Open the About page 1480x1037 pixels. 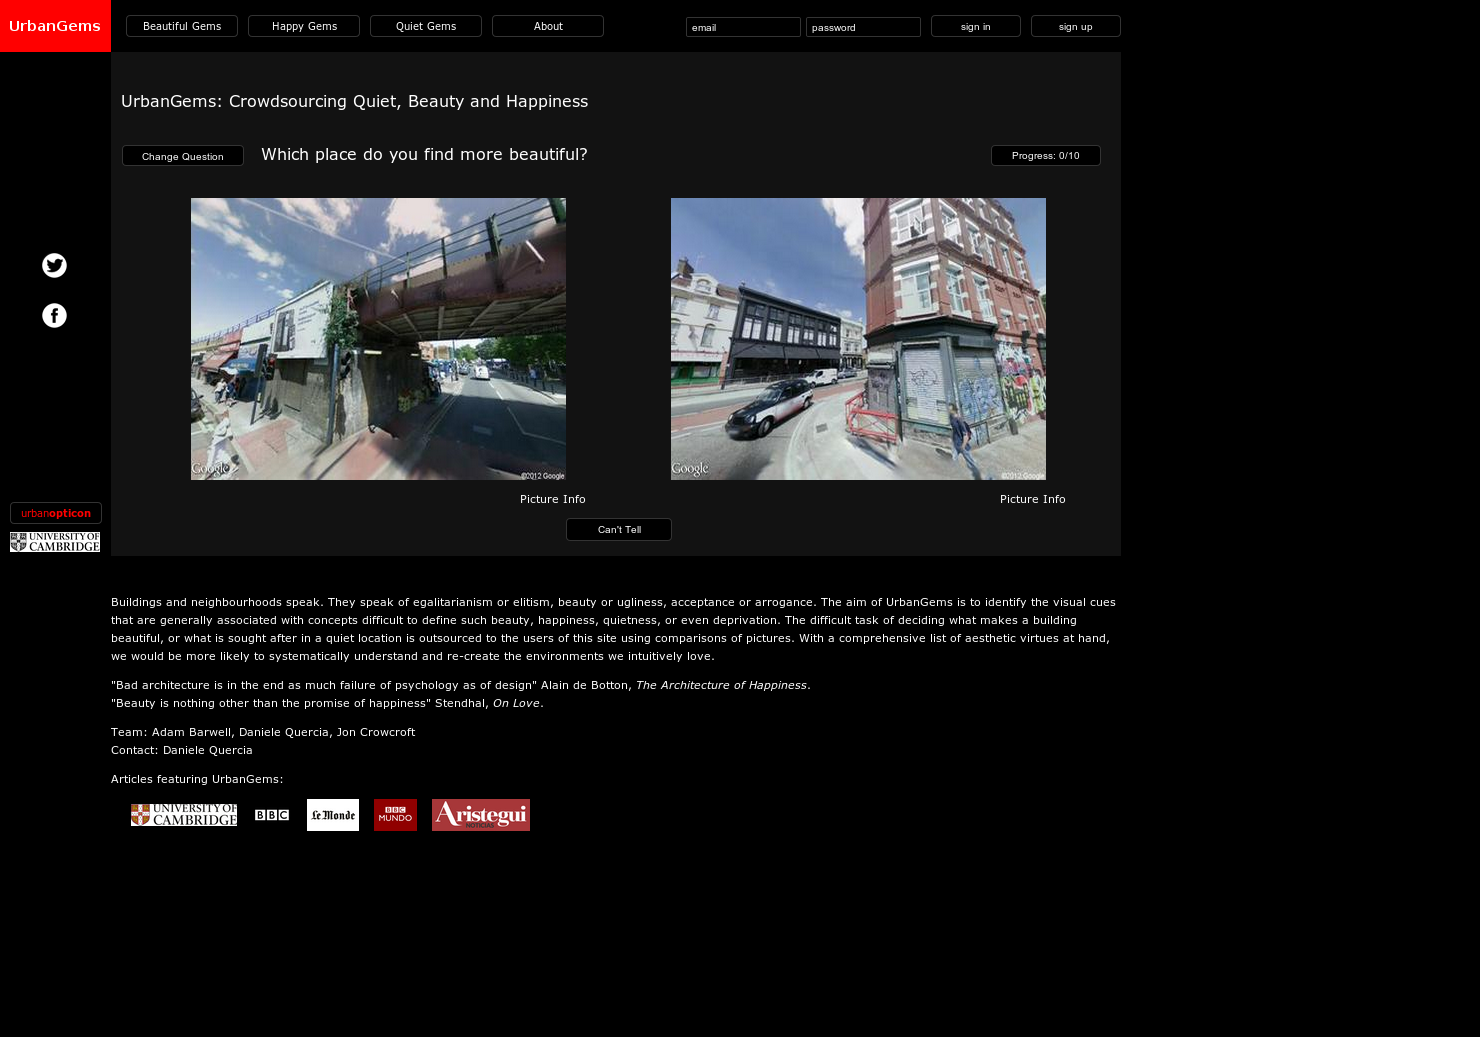pos(547,26)
